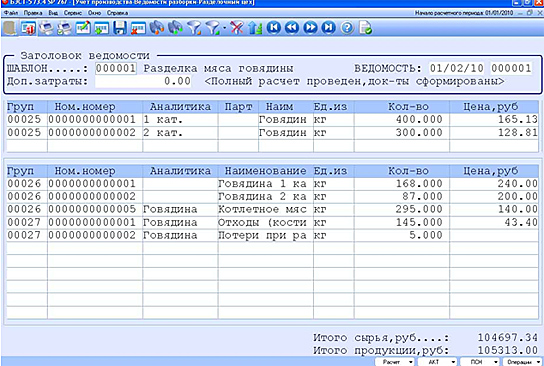Open the Правка menu
The height and width of the screenshot is (366, 544).
click(33, 13)
